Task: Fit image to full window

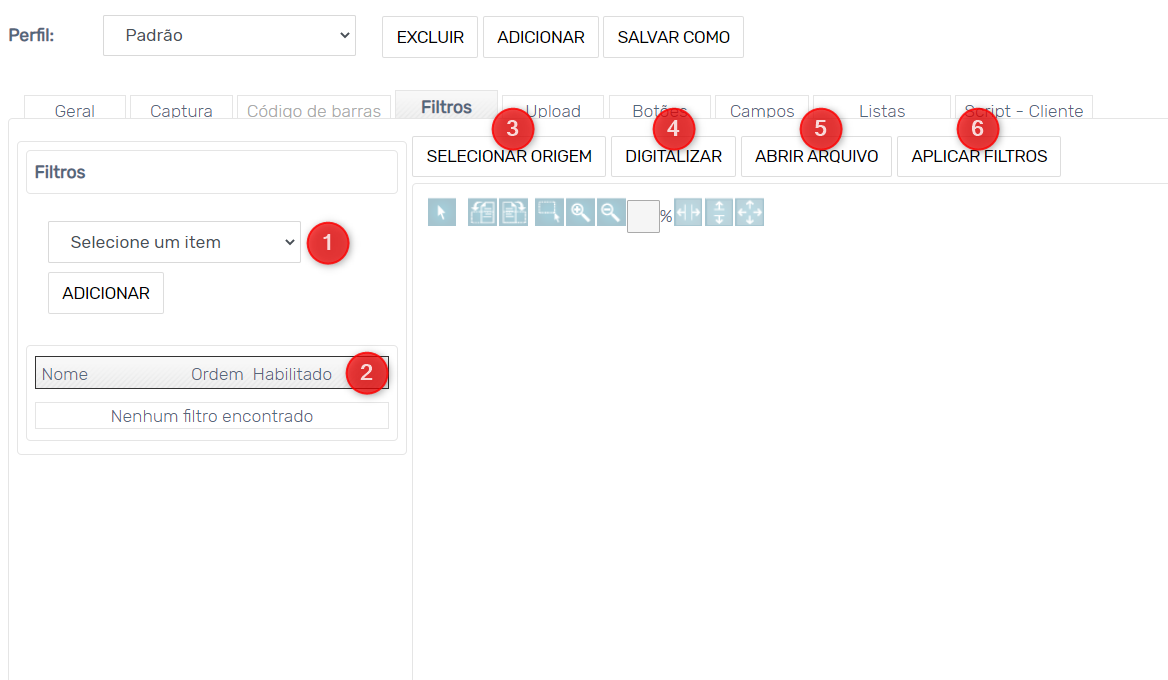Action: click(750, 212)
